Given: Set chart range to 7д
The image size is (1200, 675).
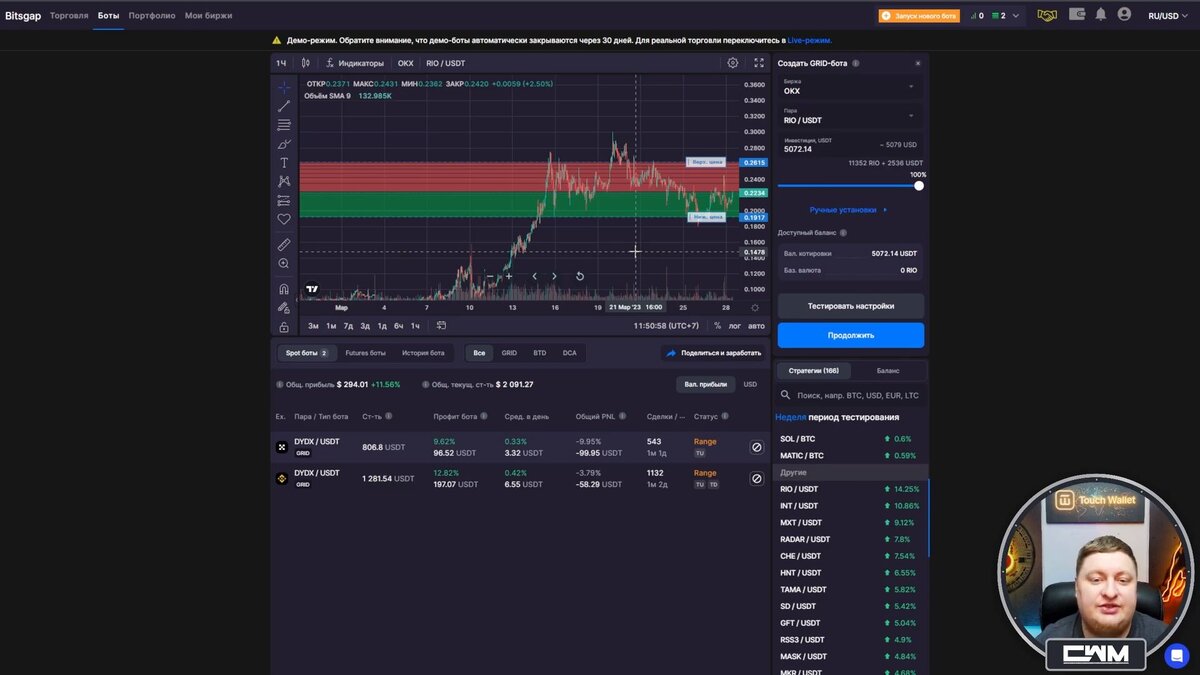Looking at the screenshot, I should click(x=348, y=325).
